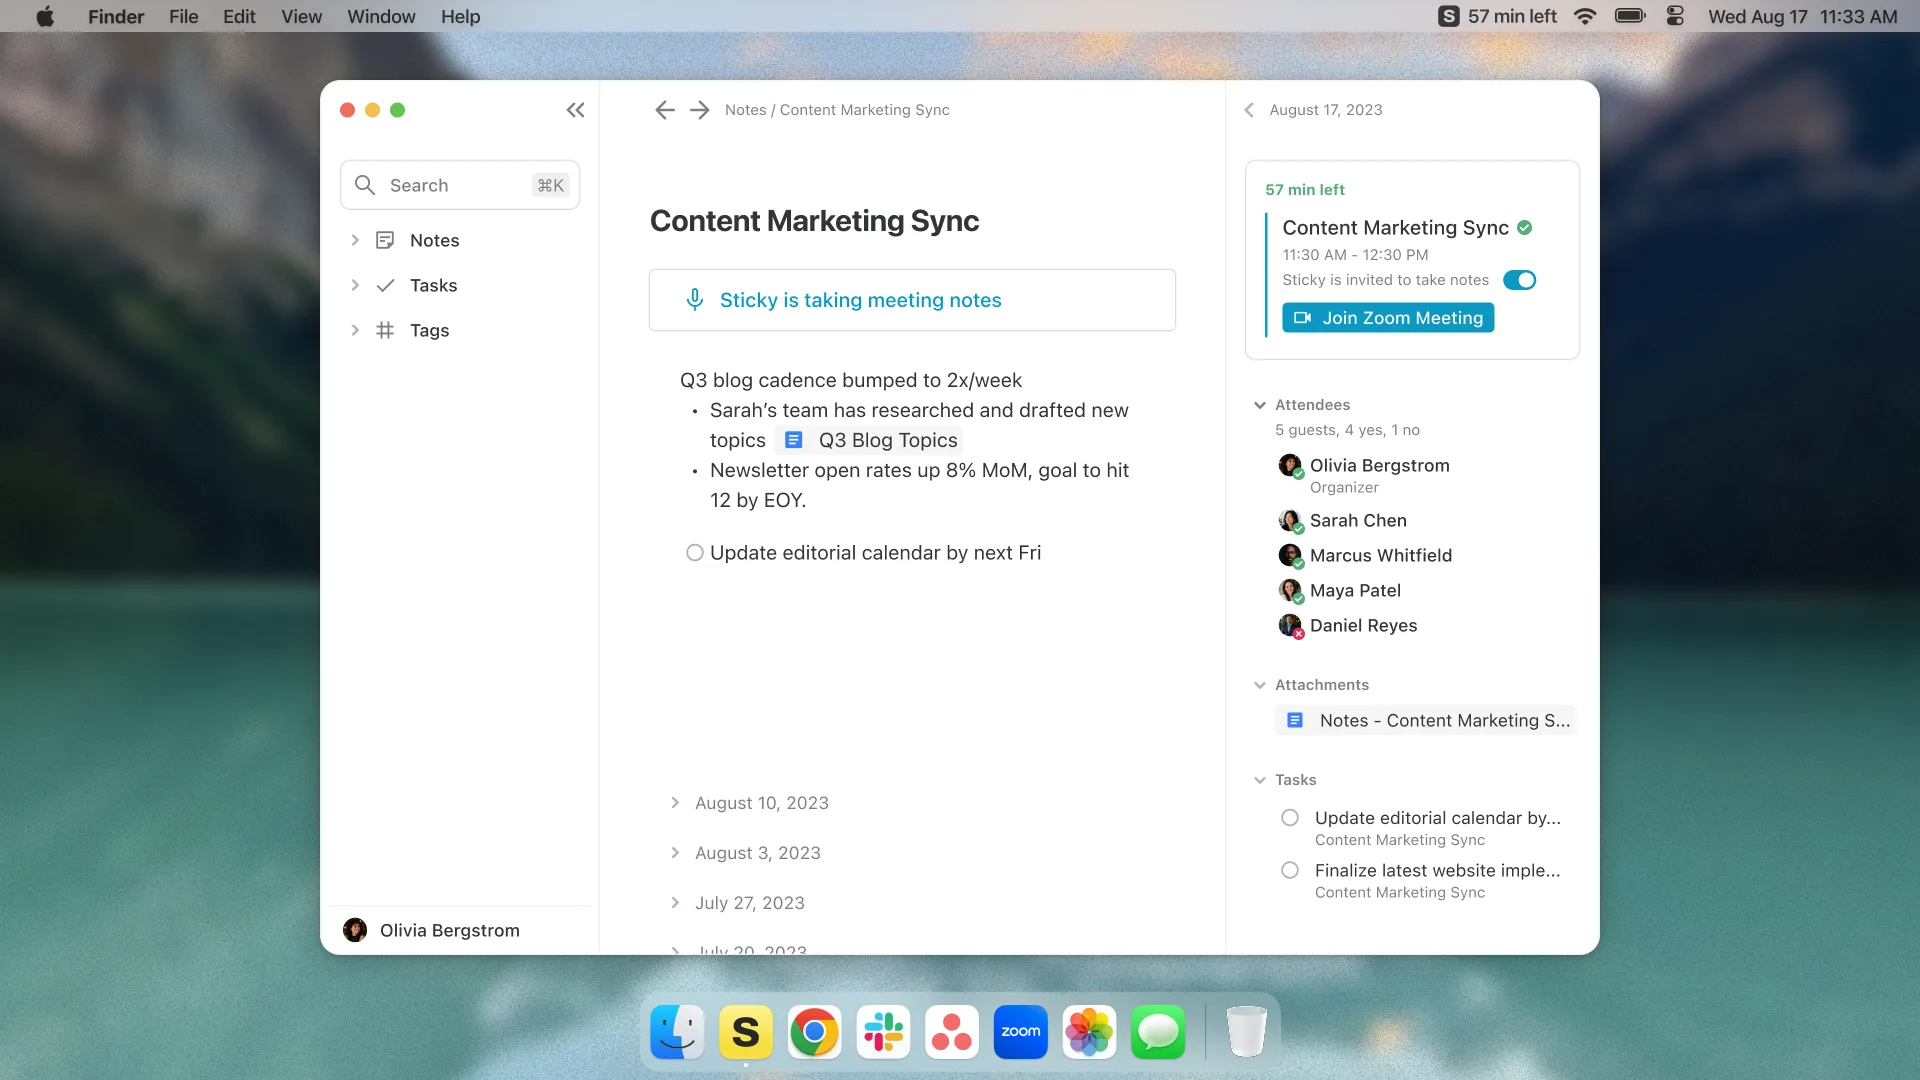The width and height of the screenshot is (1920, 1080).
Task: Click the green verified badge next to meeting title
Action: (1524, 227)
